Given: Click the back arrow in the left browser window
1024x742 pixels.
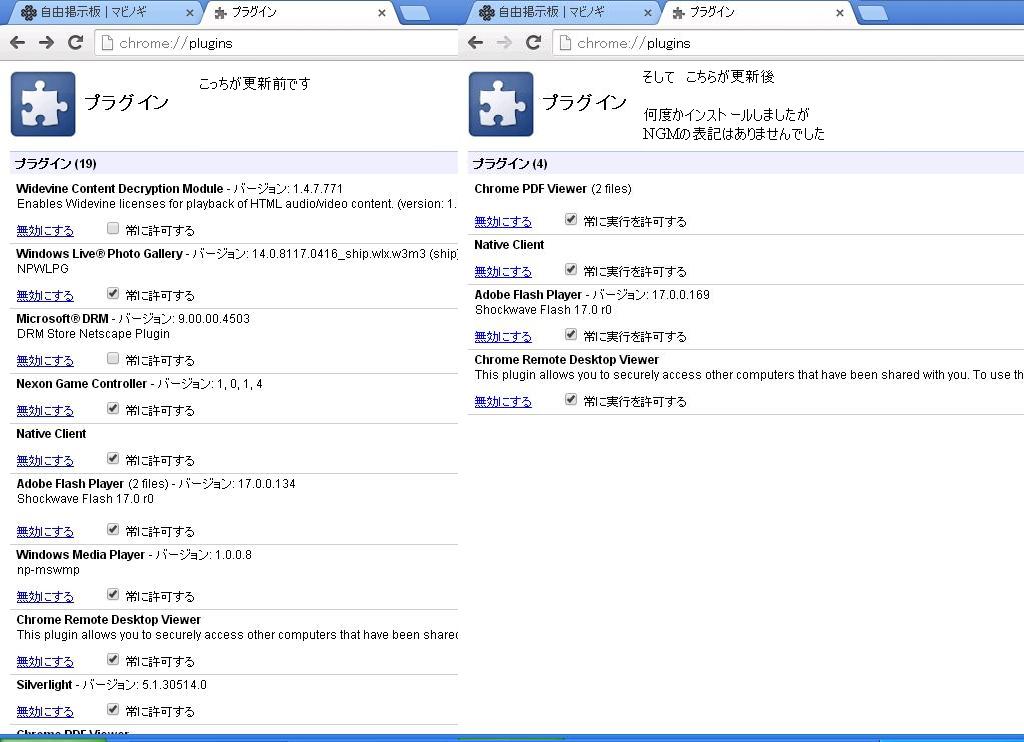Looking at the screenshot, I should click(17, 42).
